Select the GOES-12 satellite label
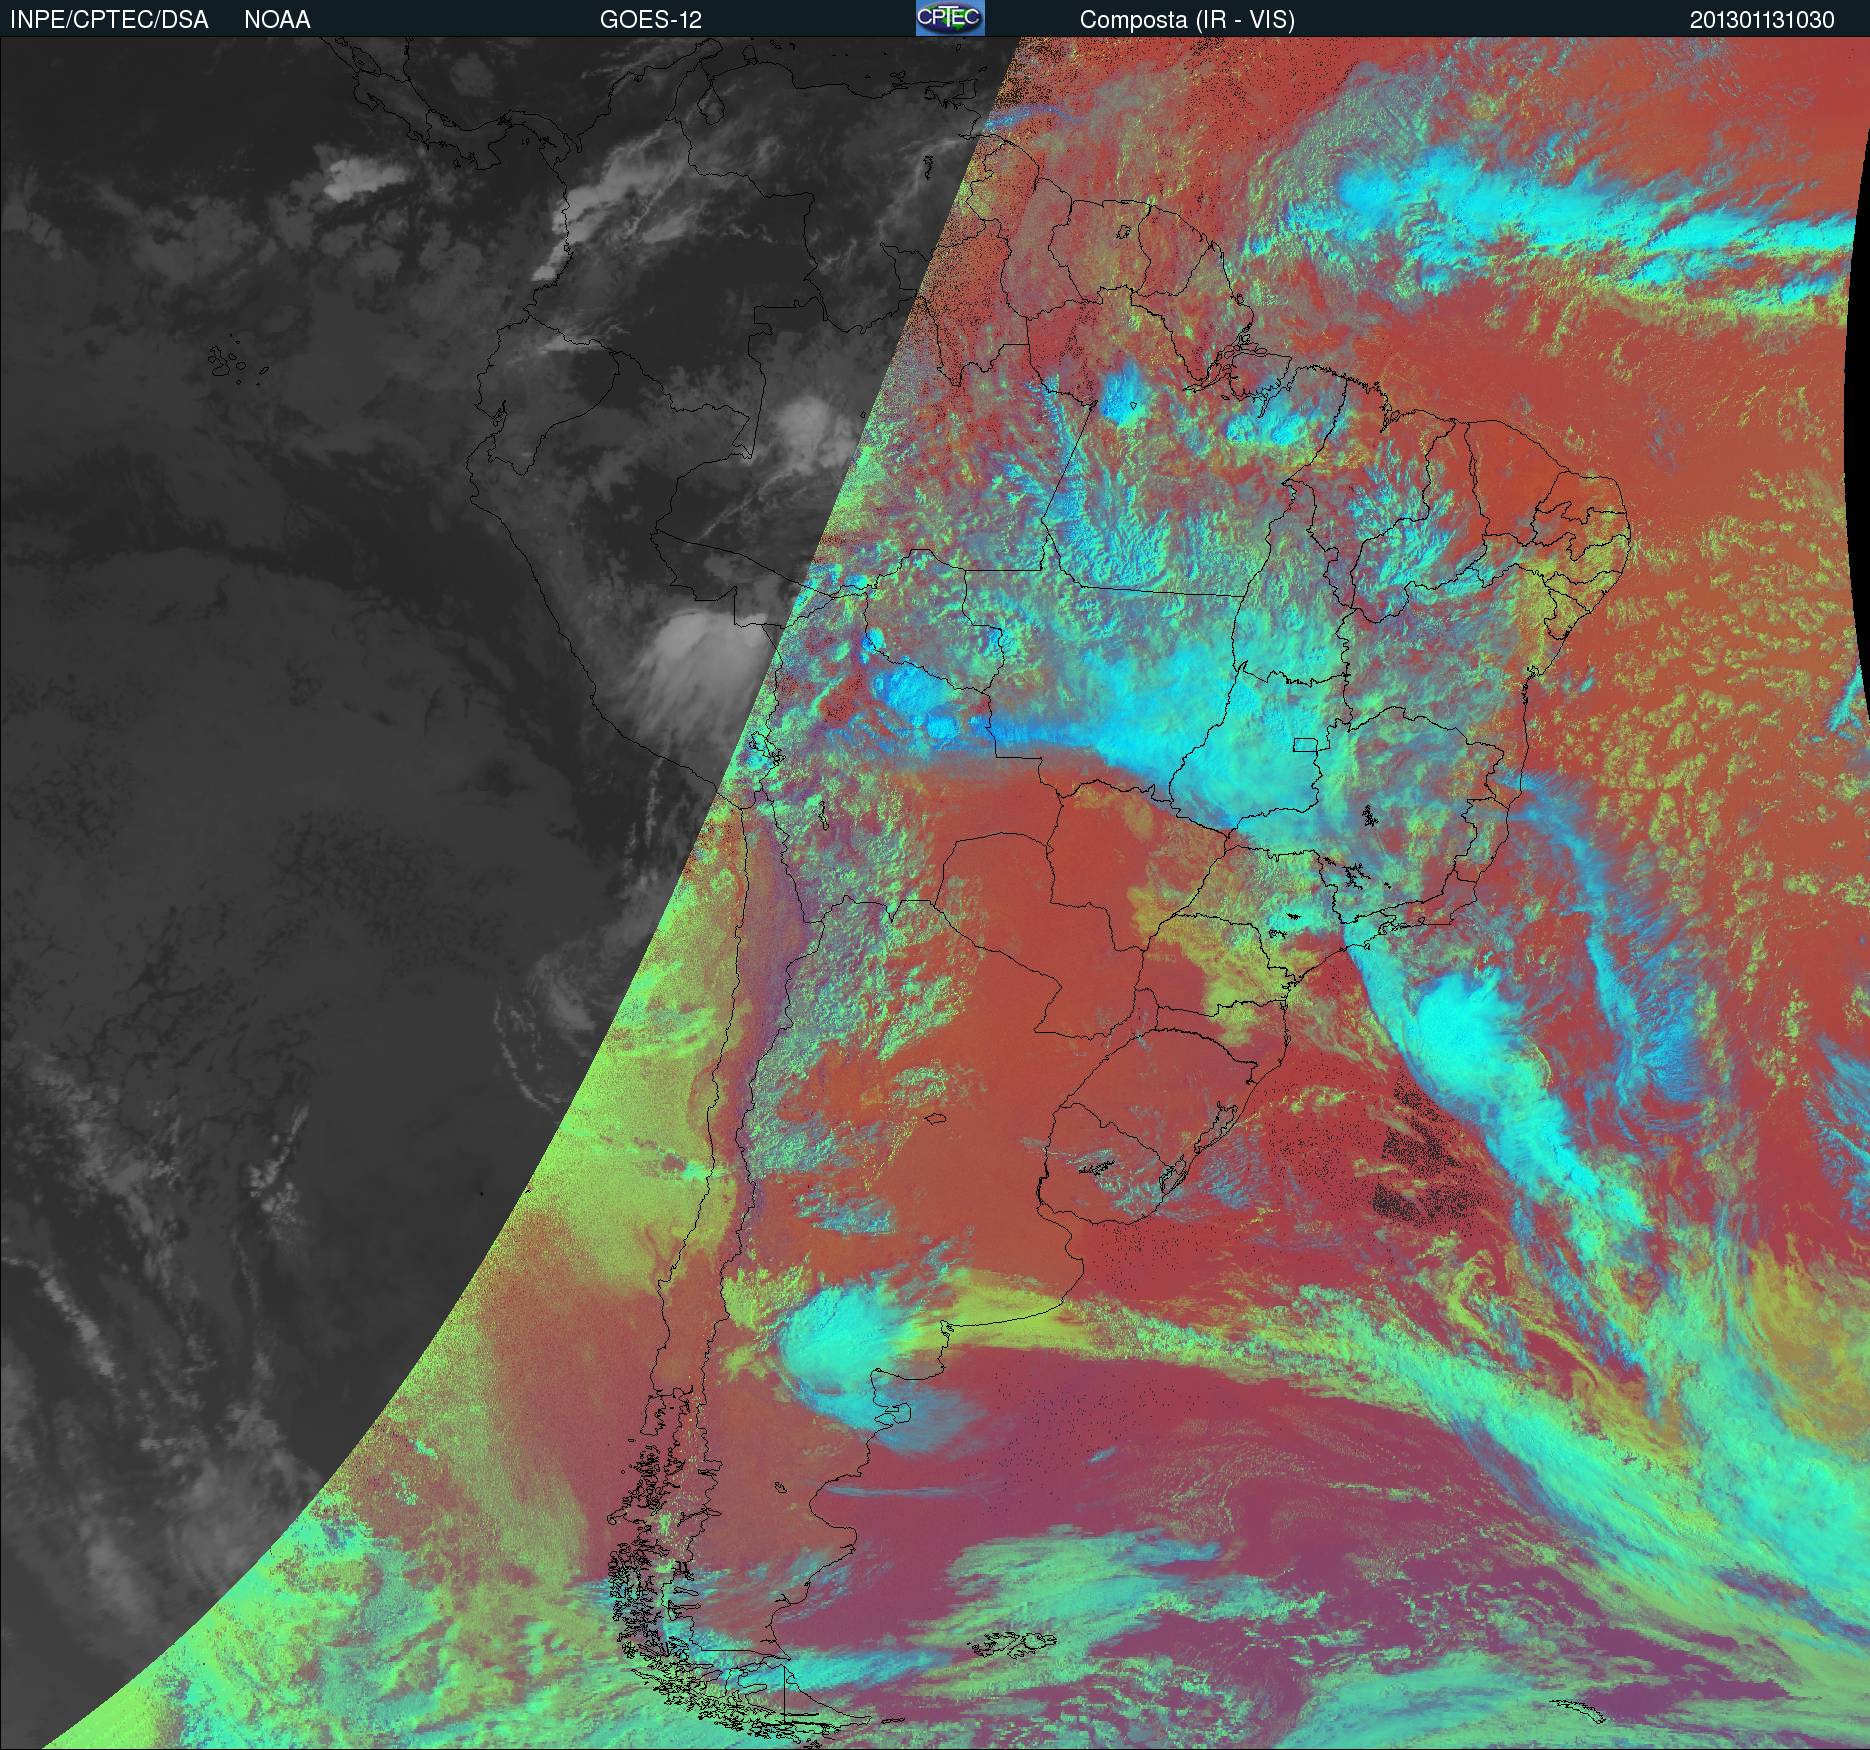 point(651,20)
